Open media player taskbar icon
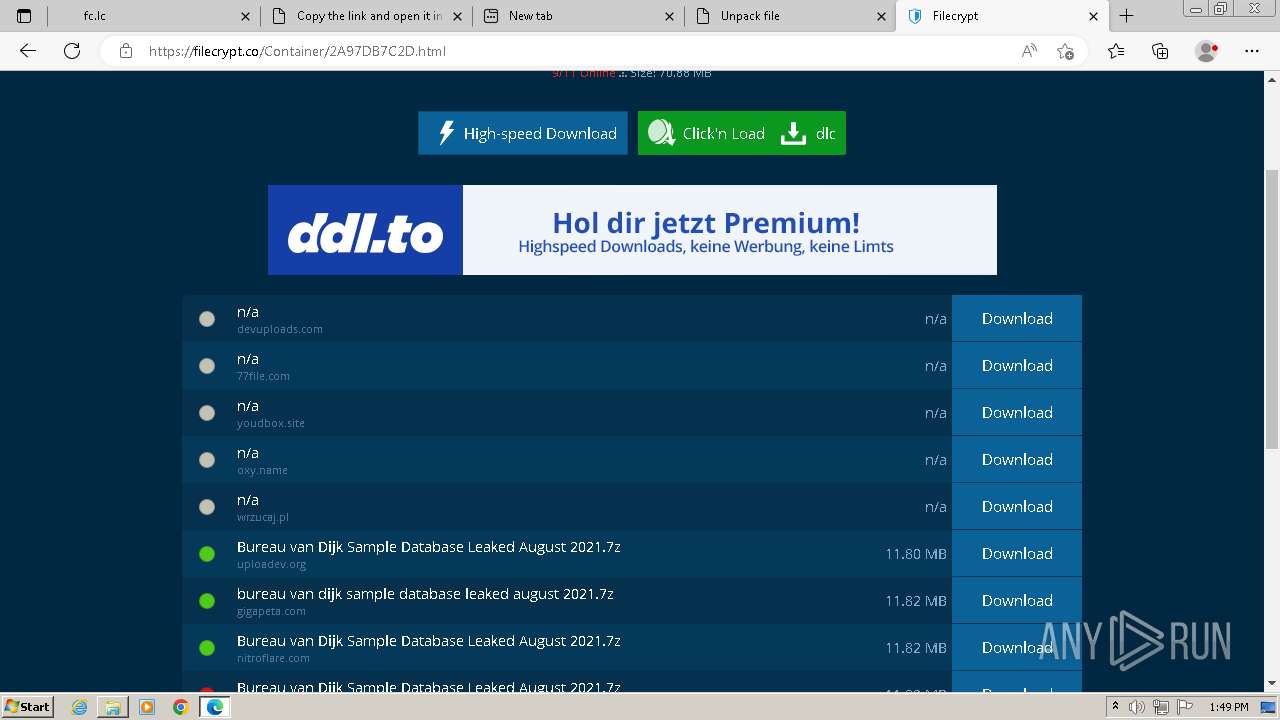 (x=147, y=707)
